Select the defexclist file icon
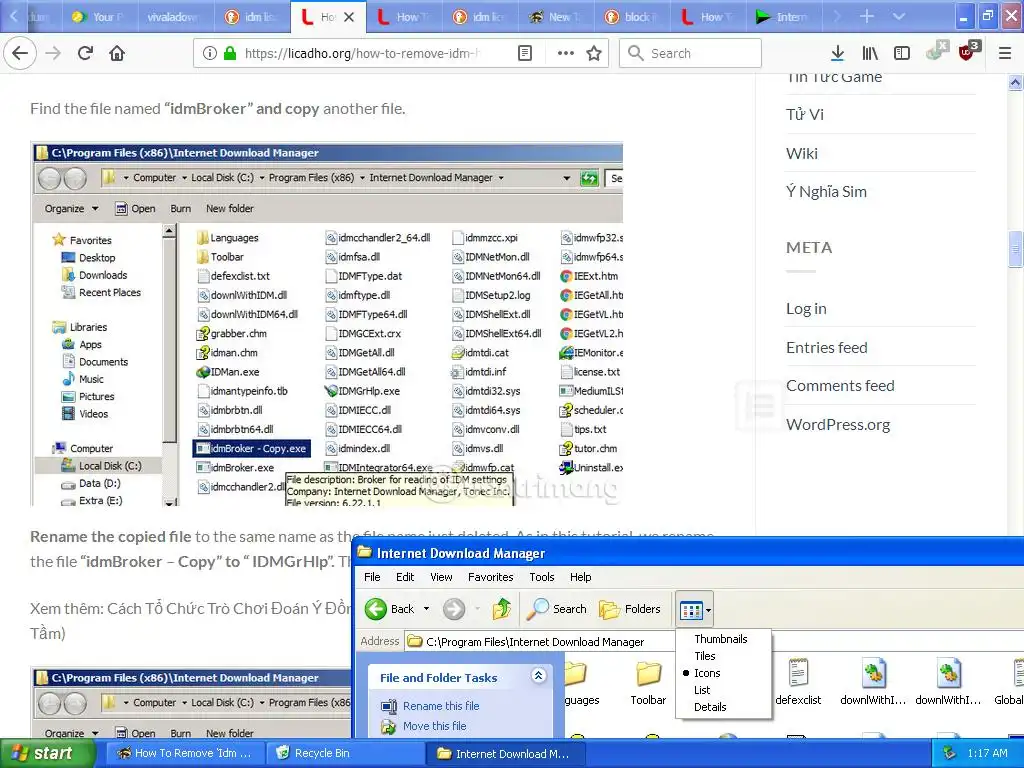The image size is (1024, 768). 798,683
